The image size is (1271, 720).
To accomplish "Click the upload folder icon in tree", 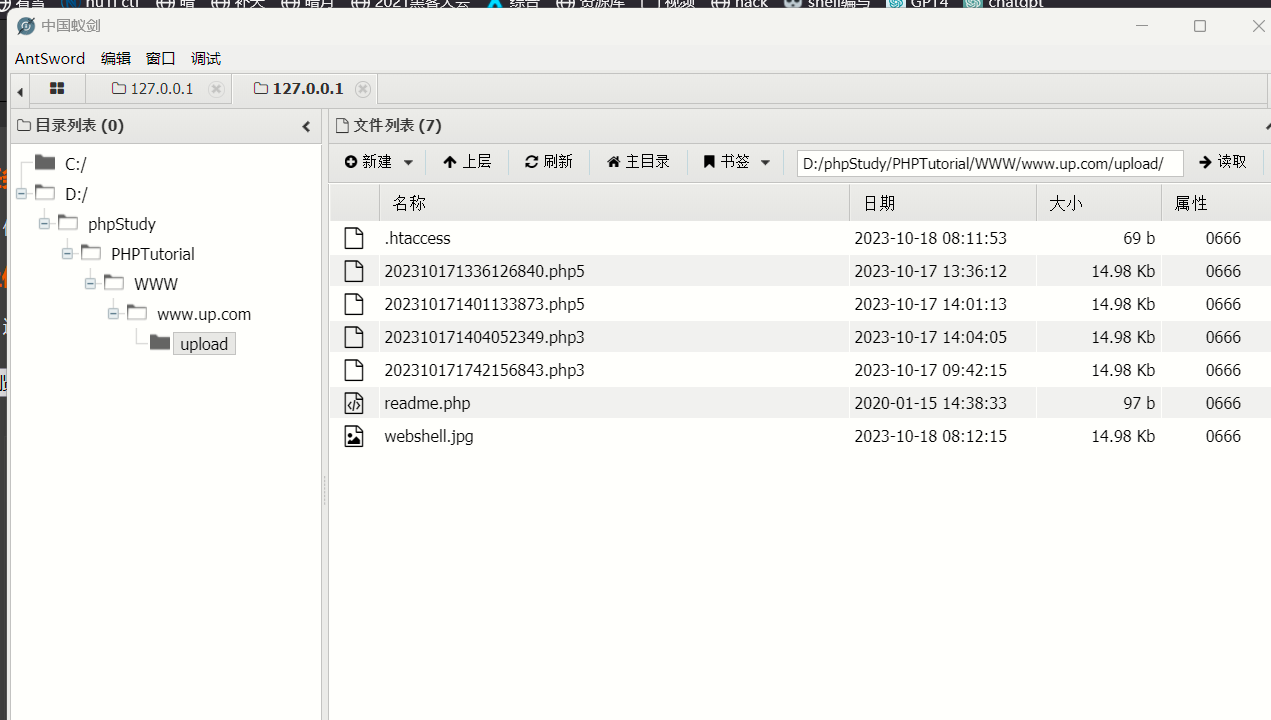I will click(x=160, y=343).
